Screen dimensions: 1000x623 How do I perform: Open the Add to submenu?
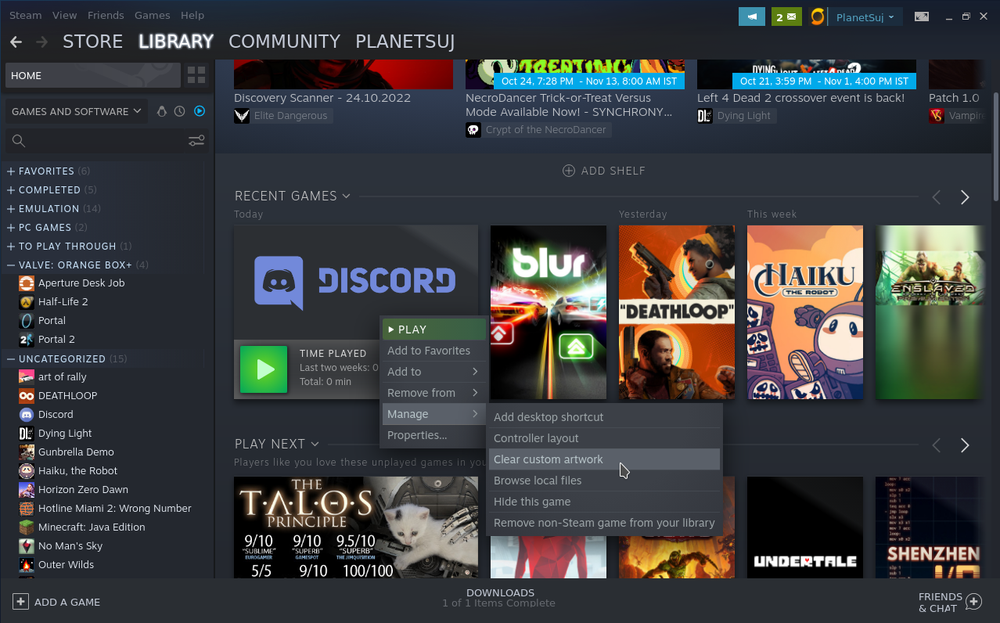[x=434, y=372]
